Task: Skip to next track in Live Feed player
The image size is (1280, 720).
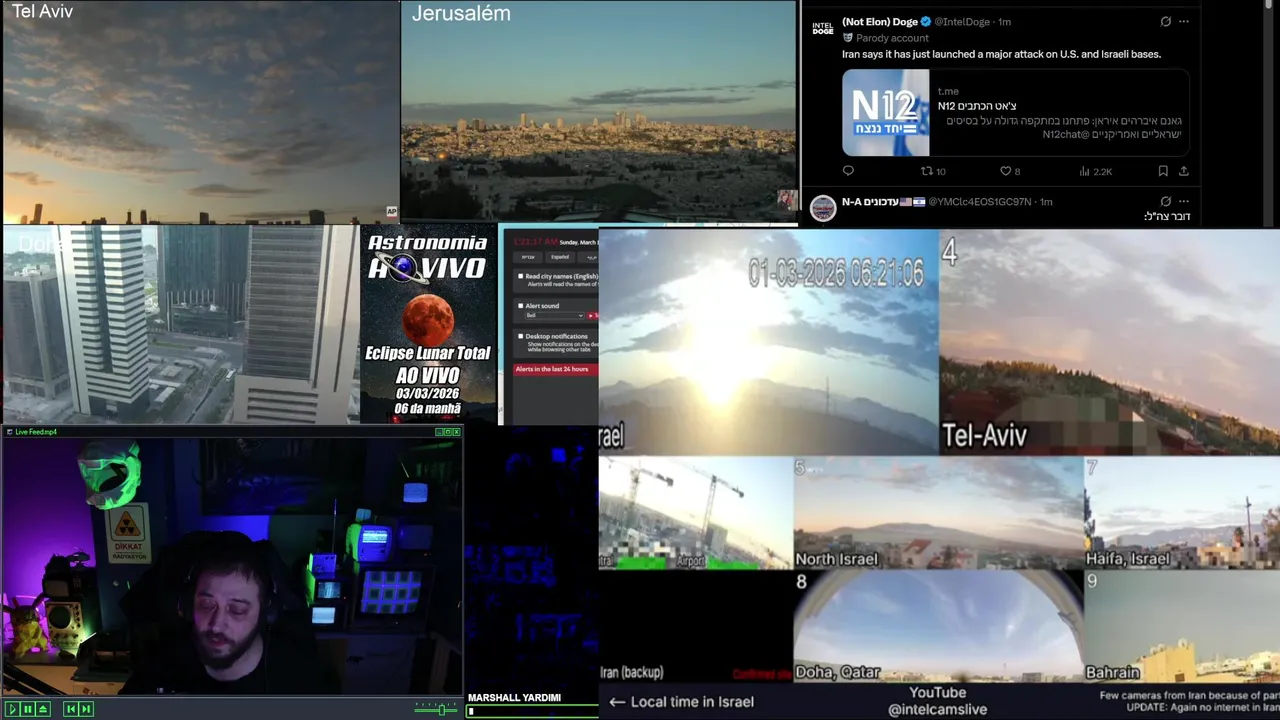Action: pos(86,709)
